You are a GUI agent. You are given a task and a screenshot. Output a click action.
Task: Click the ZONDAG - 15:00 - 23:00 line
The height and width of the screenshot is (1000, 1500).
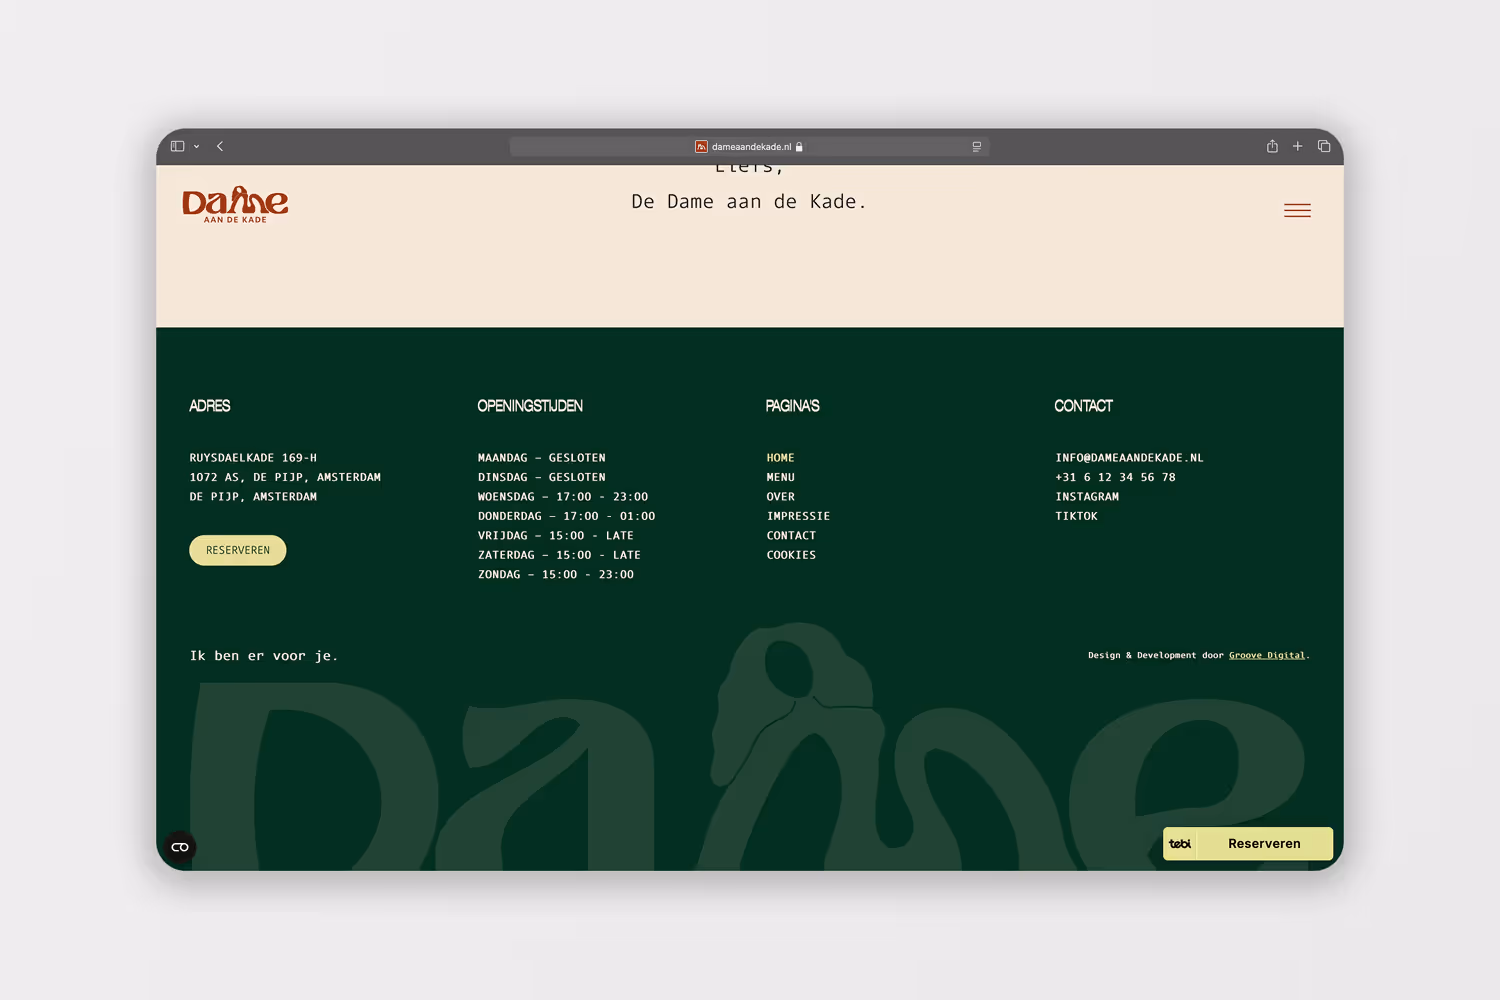click(x=556, y=575)
